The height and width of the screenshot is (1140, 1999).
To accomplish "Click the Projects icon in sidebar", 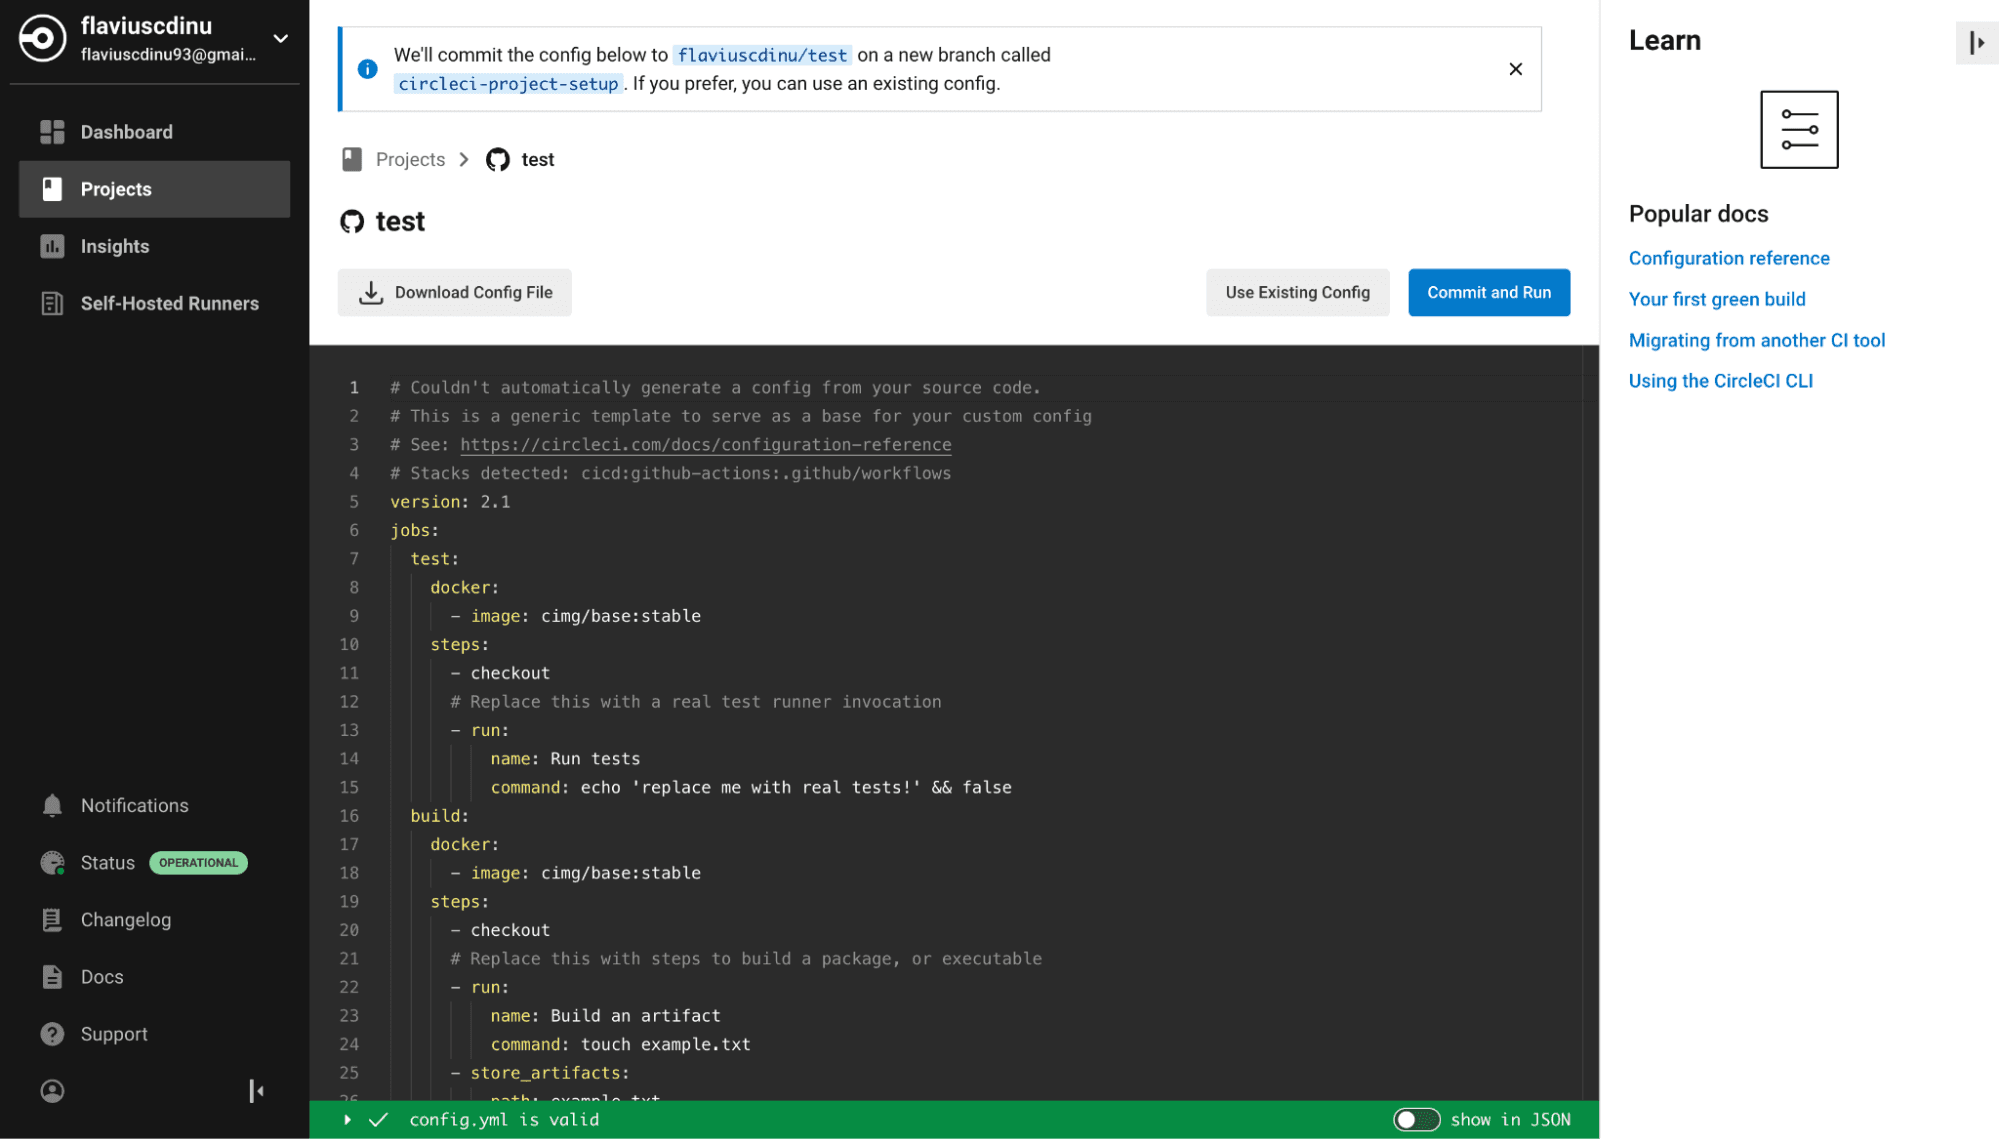I will click(49, 188).
